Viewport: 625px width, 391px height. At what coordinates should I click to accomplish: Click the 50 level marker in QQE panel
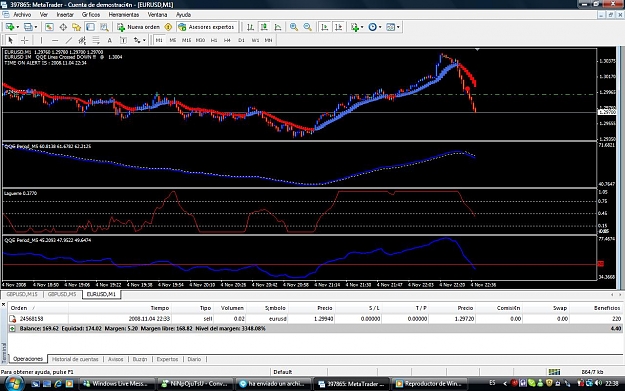pos(600,264)
